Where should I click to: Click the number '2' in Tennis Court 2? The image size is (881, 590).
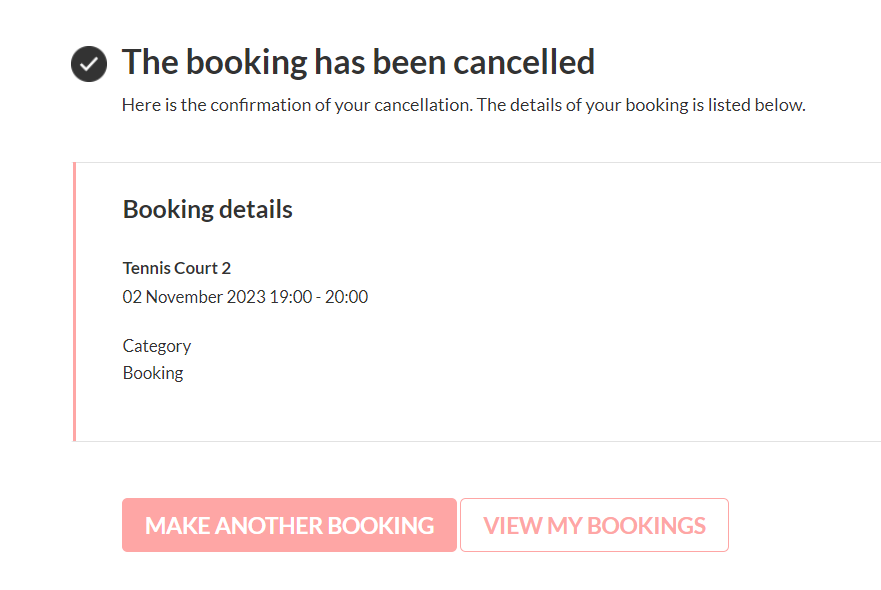[x=226, y=268]
